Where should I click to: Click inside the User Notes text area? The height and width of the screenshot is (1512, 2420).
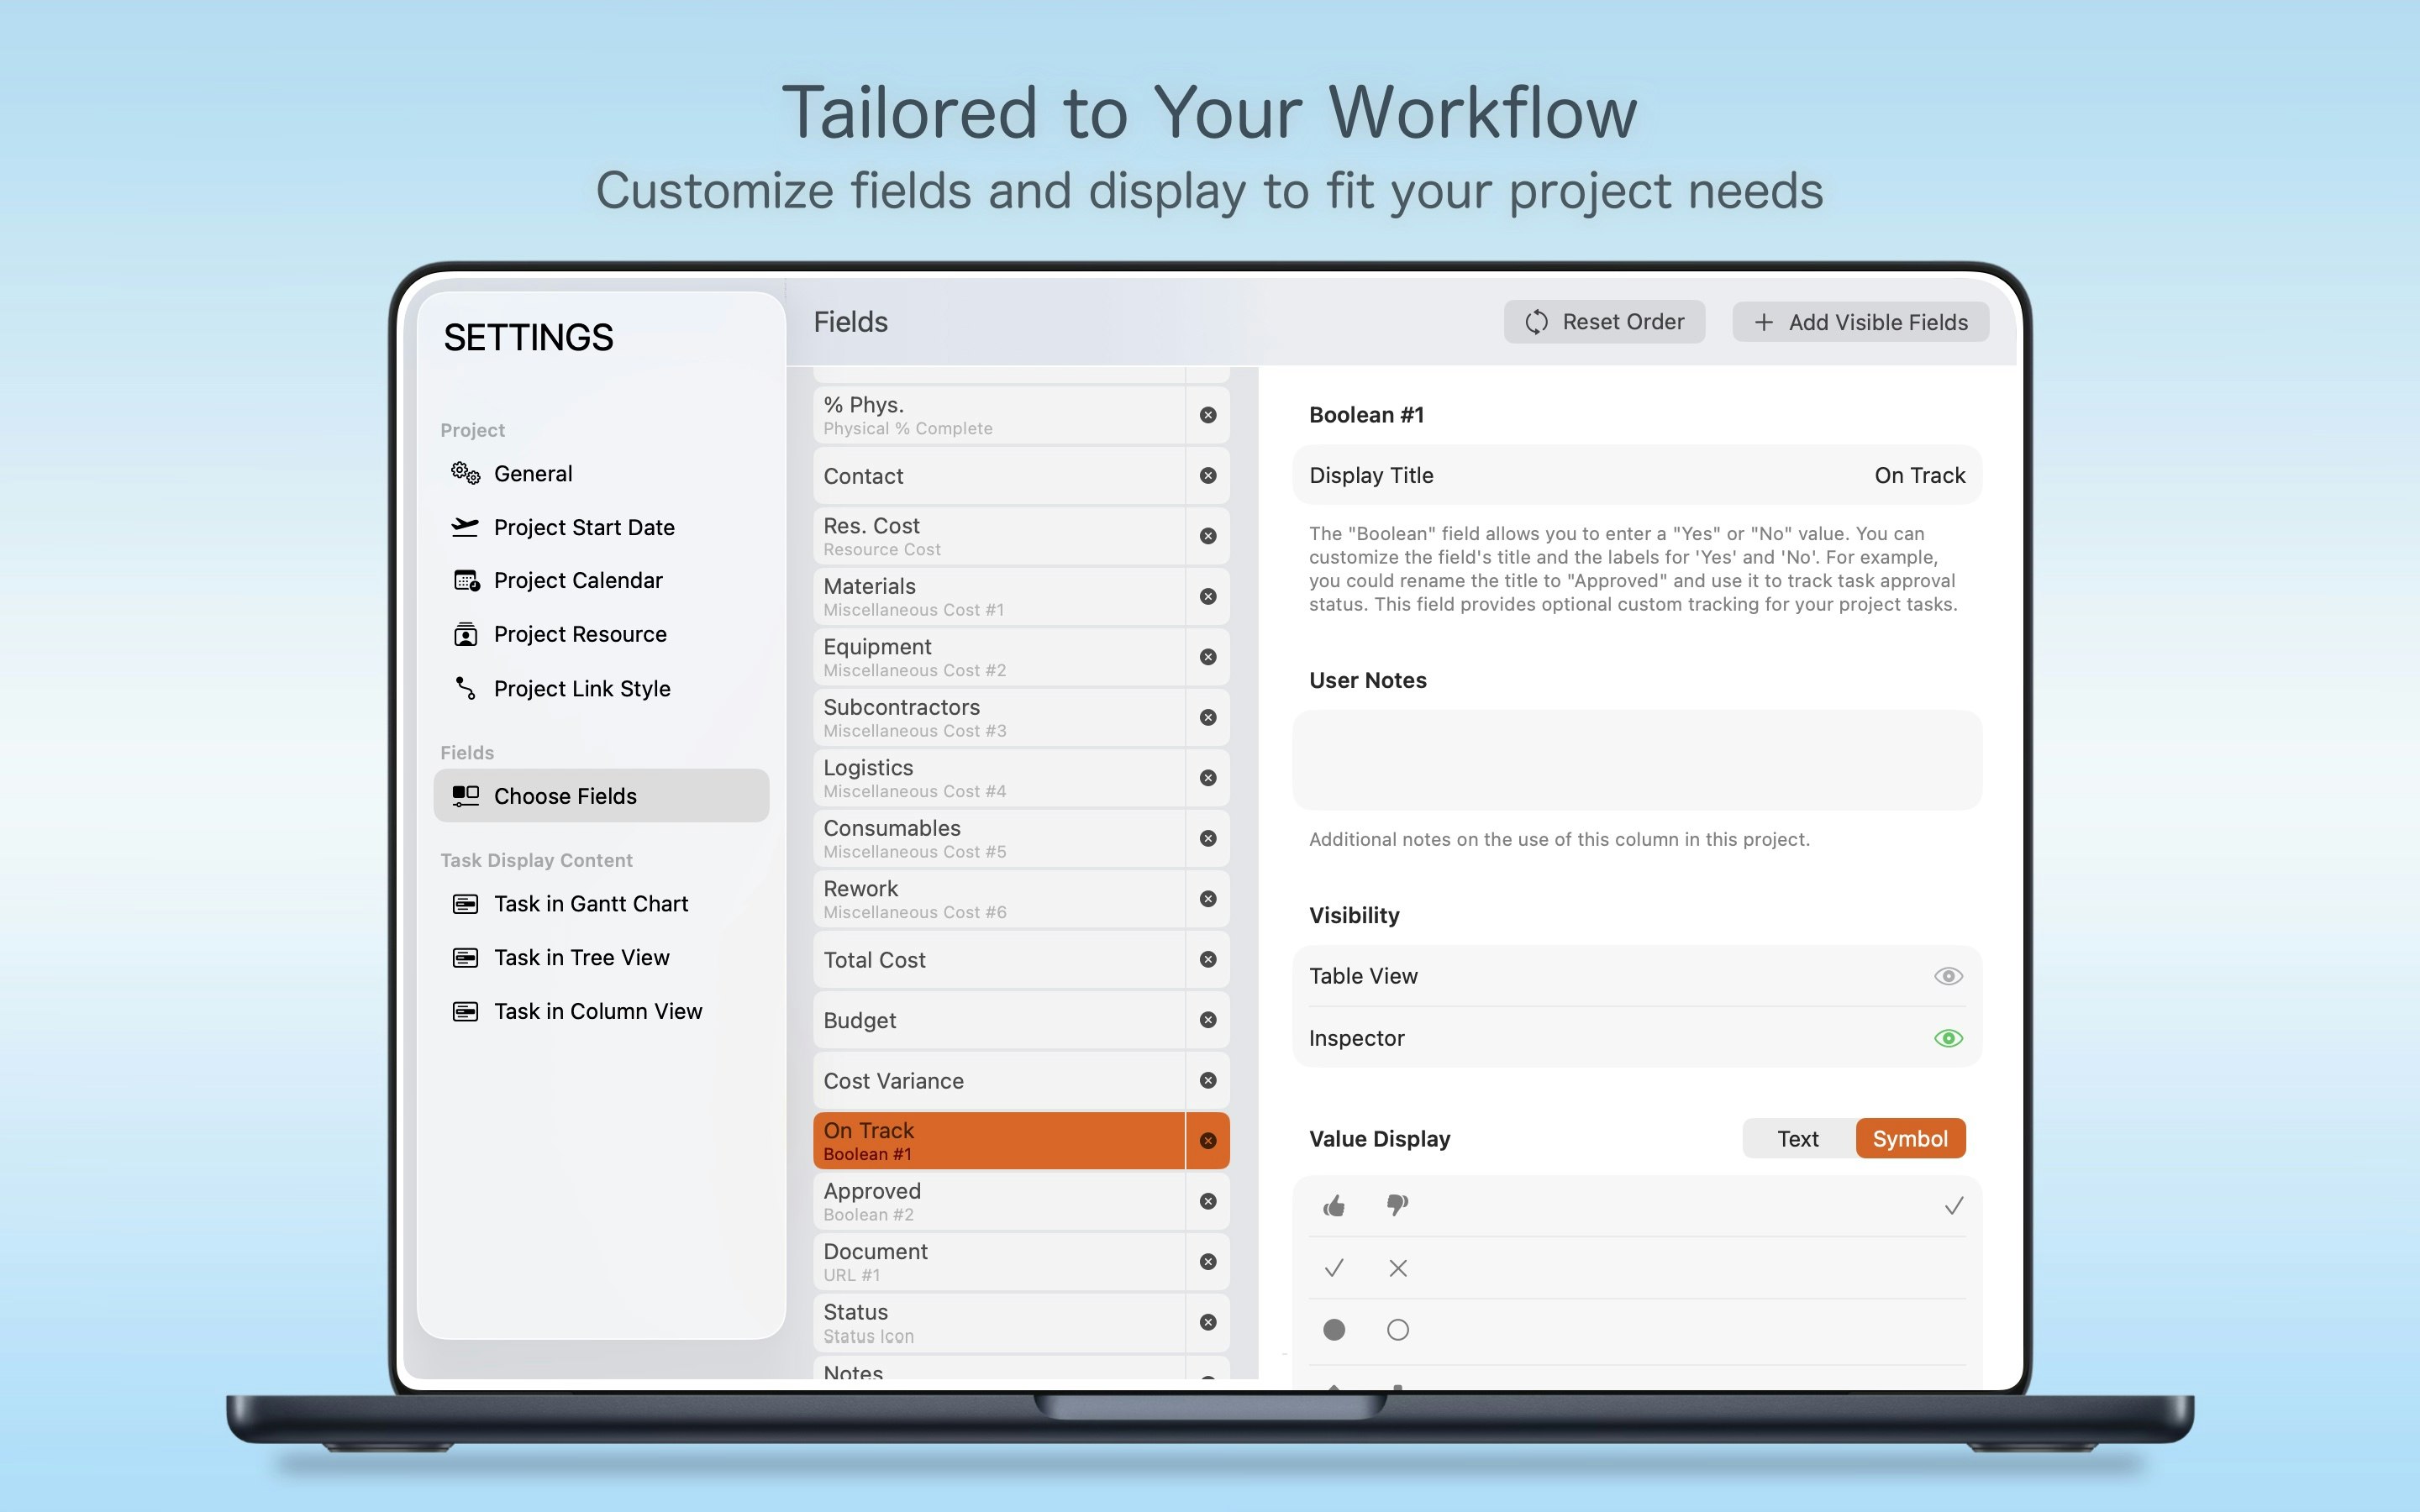(1636, 760)
